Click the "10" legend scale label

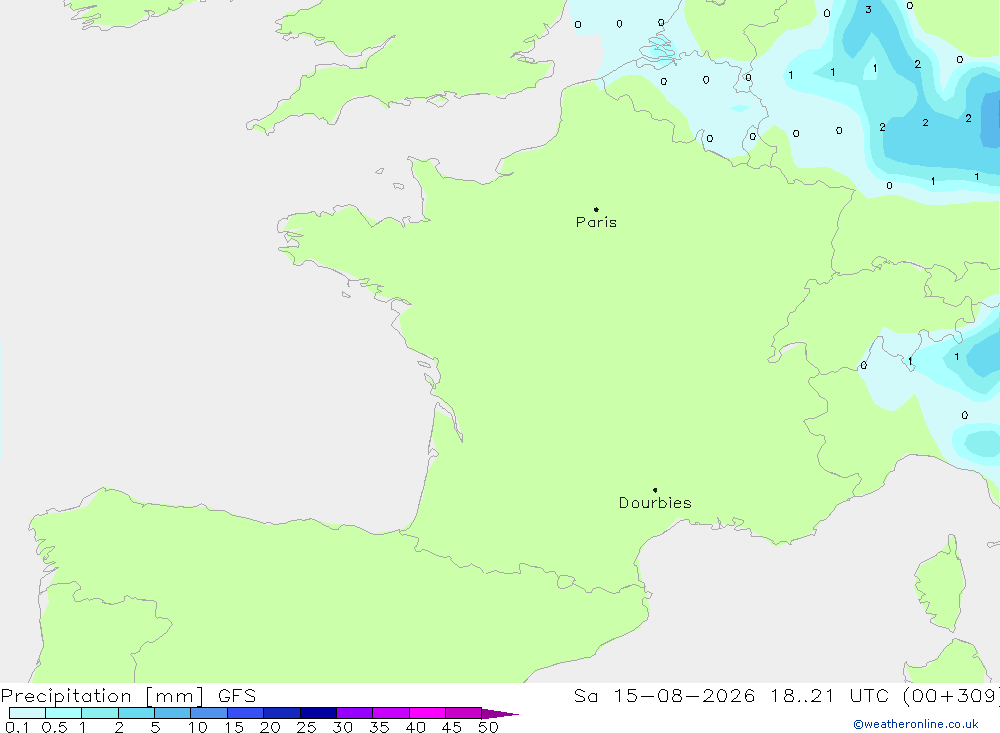pos(198,727)
